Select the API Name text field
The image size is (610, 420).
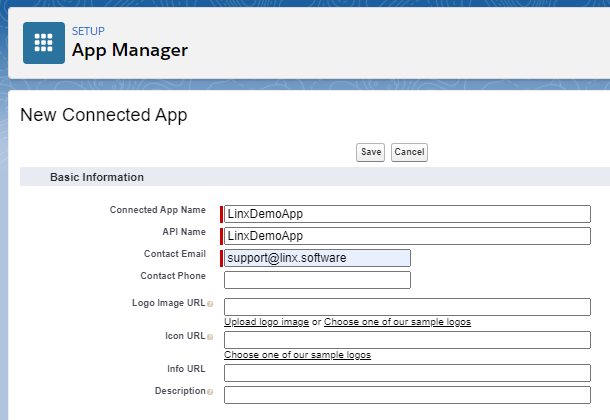click(x=407, y=236)
